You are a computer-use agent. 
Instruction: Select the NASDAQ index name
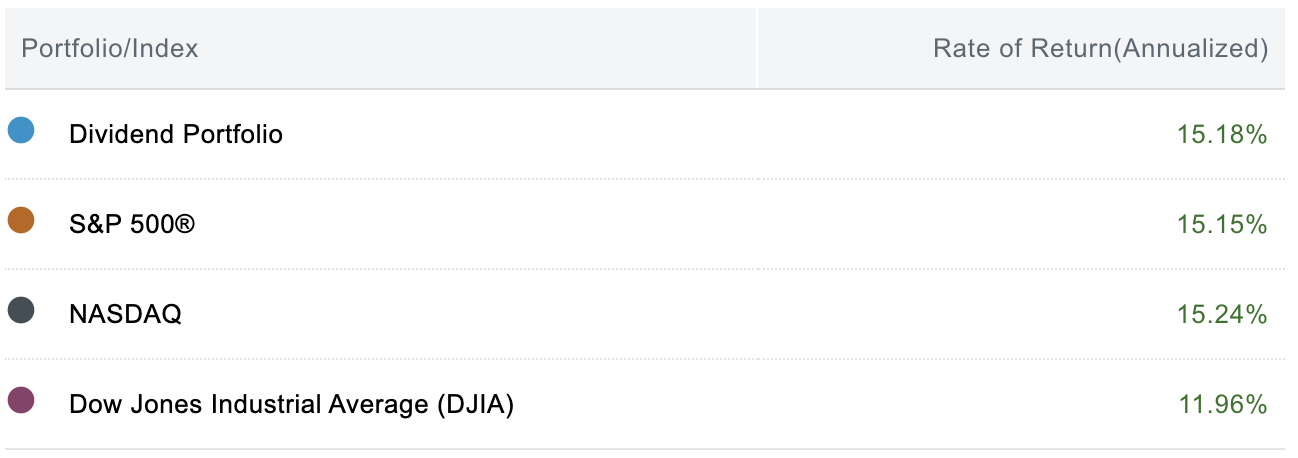pyautogui.click(x=125, y=315)
